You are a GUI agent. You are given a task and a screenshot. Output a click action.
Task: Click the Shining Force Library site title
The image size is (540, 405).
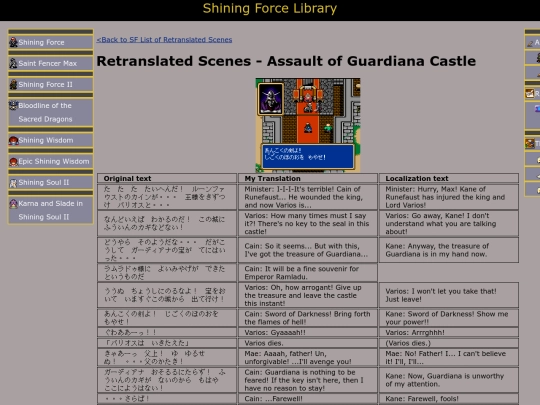[270, 9]
